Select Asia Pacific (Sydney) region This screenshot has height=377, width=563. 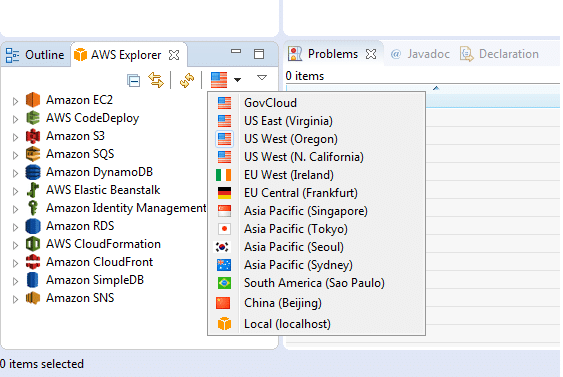pos(316,265)
